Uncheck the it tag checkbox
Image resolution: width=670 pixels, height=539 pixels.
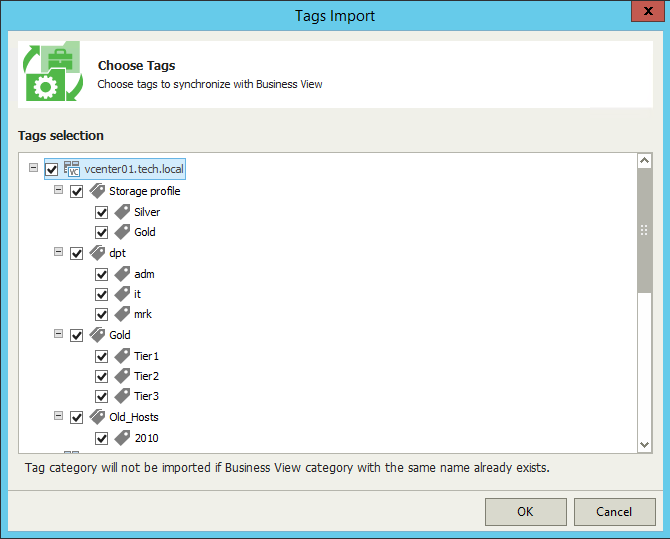(102, 295)
